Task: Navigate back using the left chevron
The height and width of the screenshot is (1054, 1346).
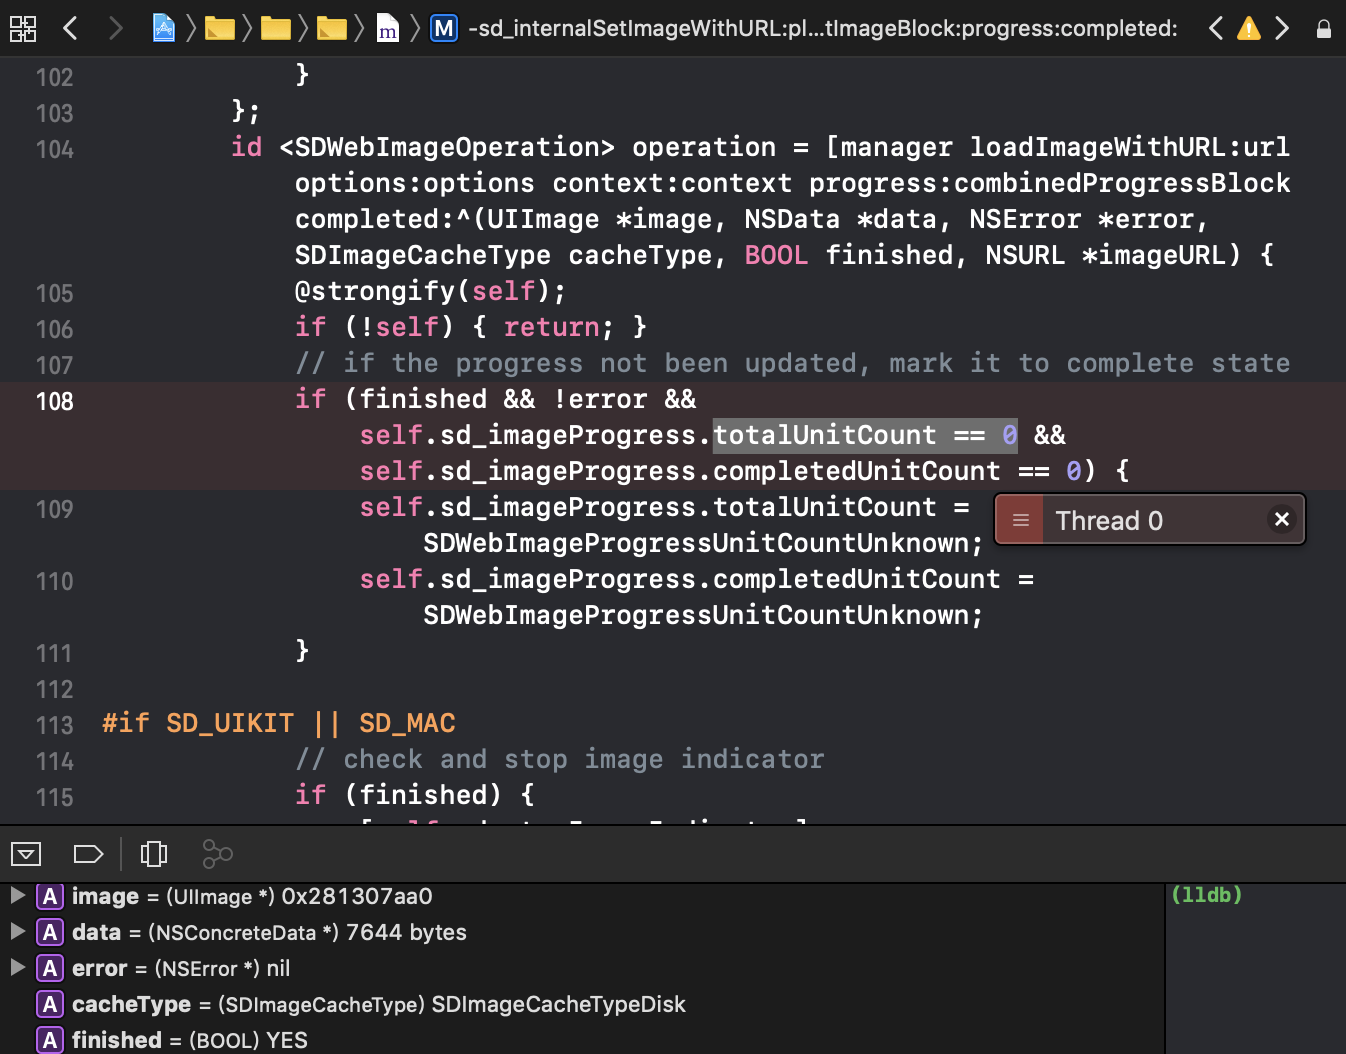Action: tap(70, 28)
